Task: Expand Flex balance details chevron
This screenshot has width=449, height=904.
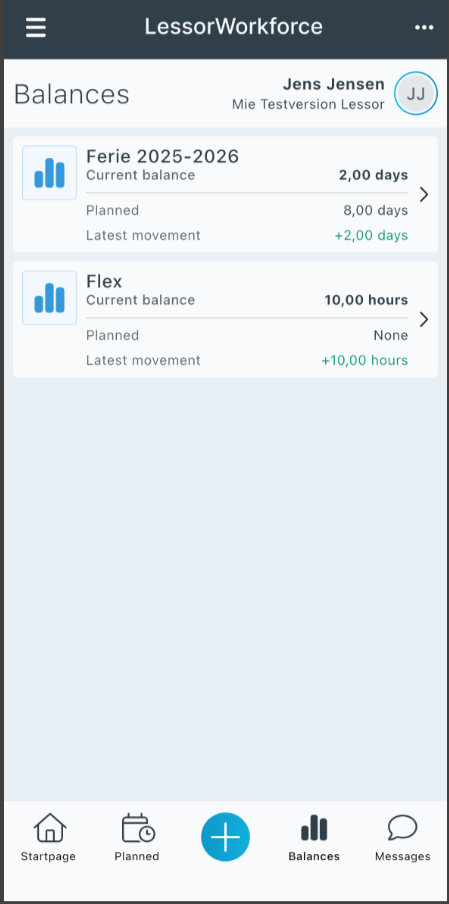Action: click(424, 319)
